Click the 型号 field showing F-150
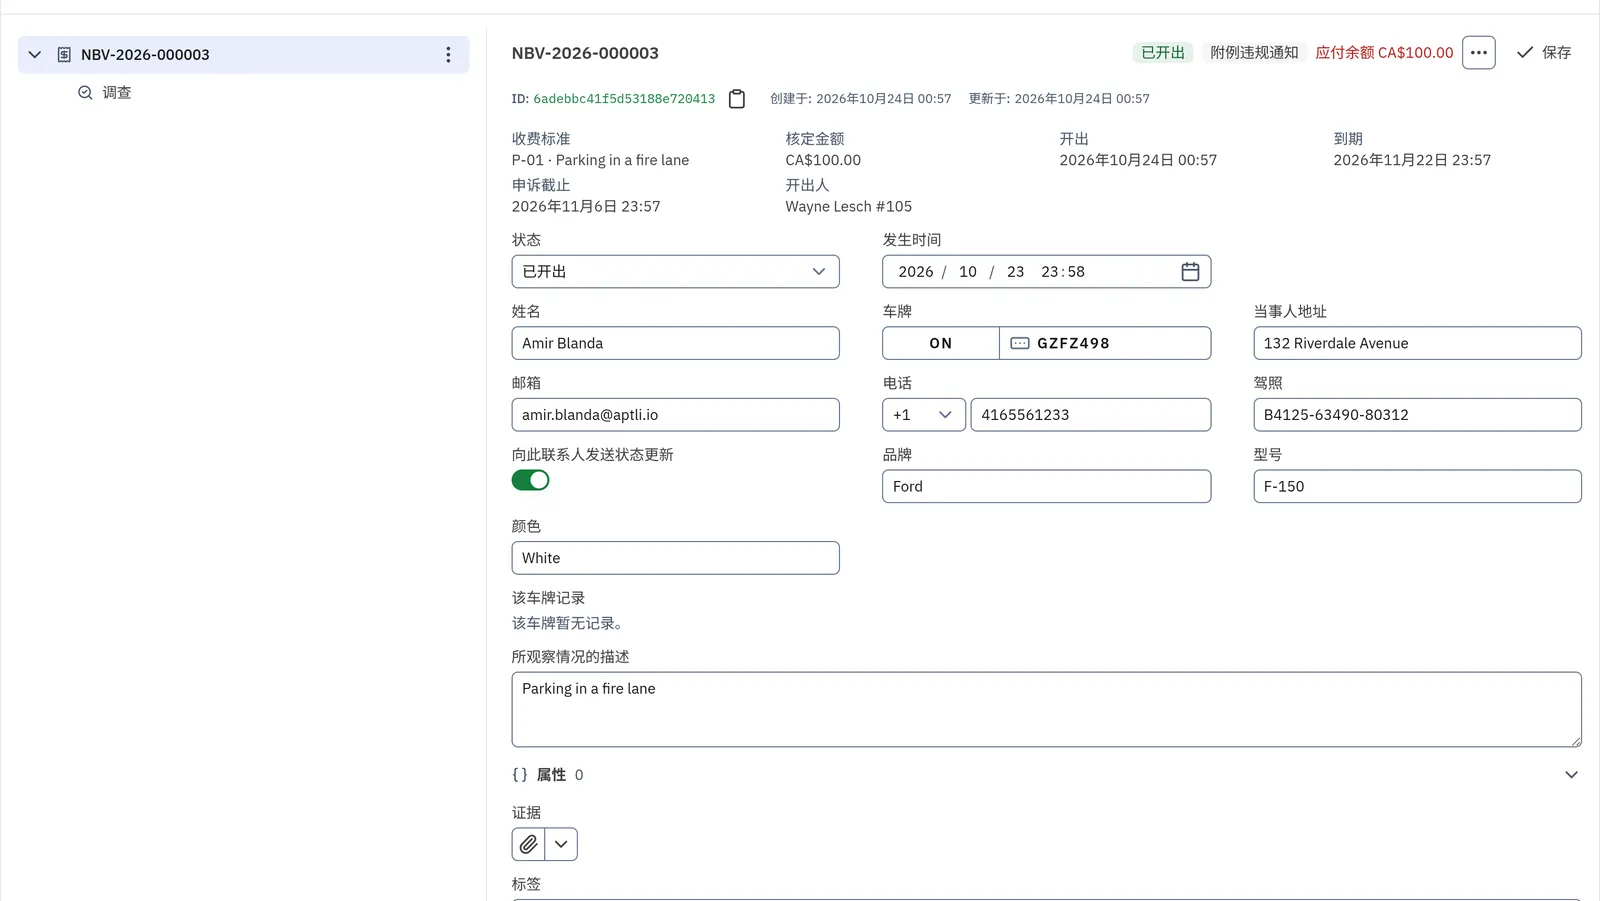Viewport: 1600px width, 901px height. click(x=1417, y=486)
